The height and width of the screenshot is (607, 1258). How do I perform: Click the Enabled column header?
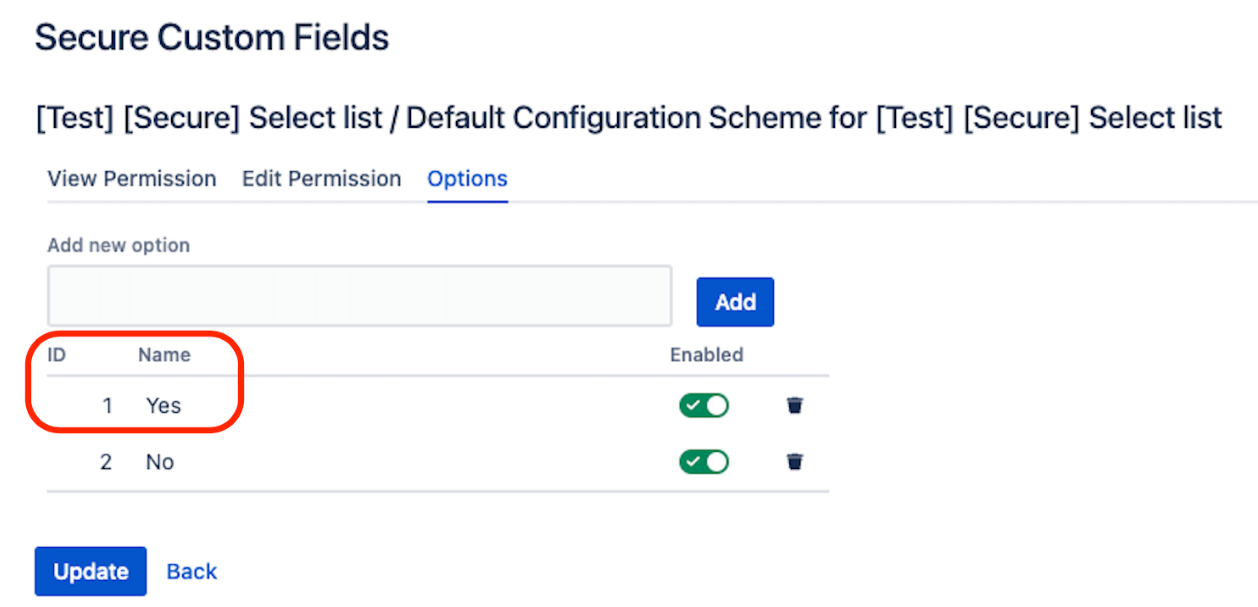(x=706, y=355)
